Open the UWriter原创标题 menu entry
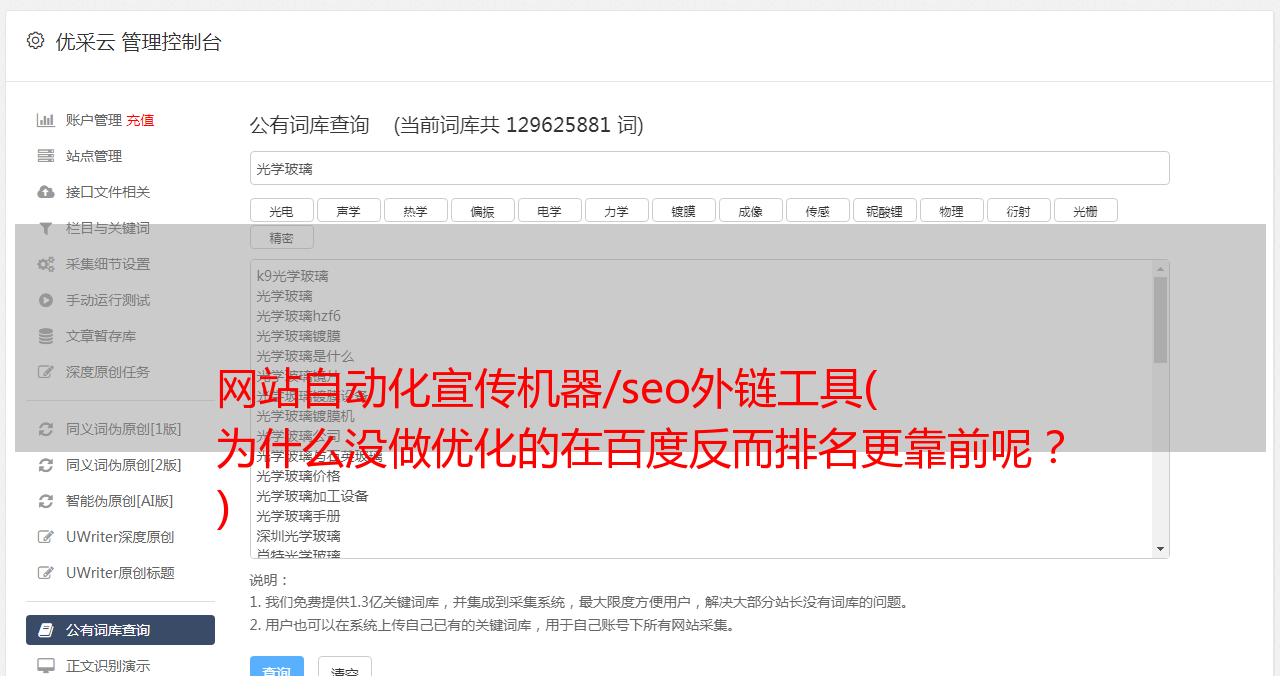This screenshot has height=676, width=1280. click(x=120, y=573)
